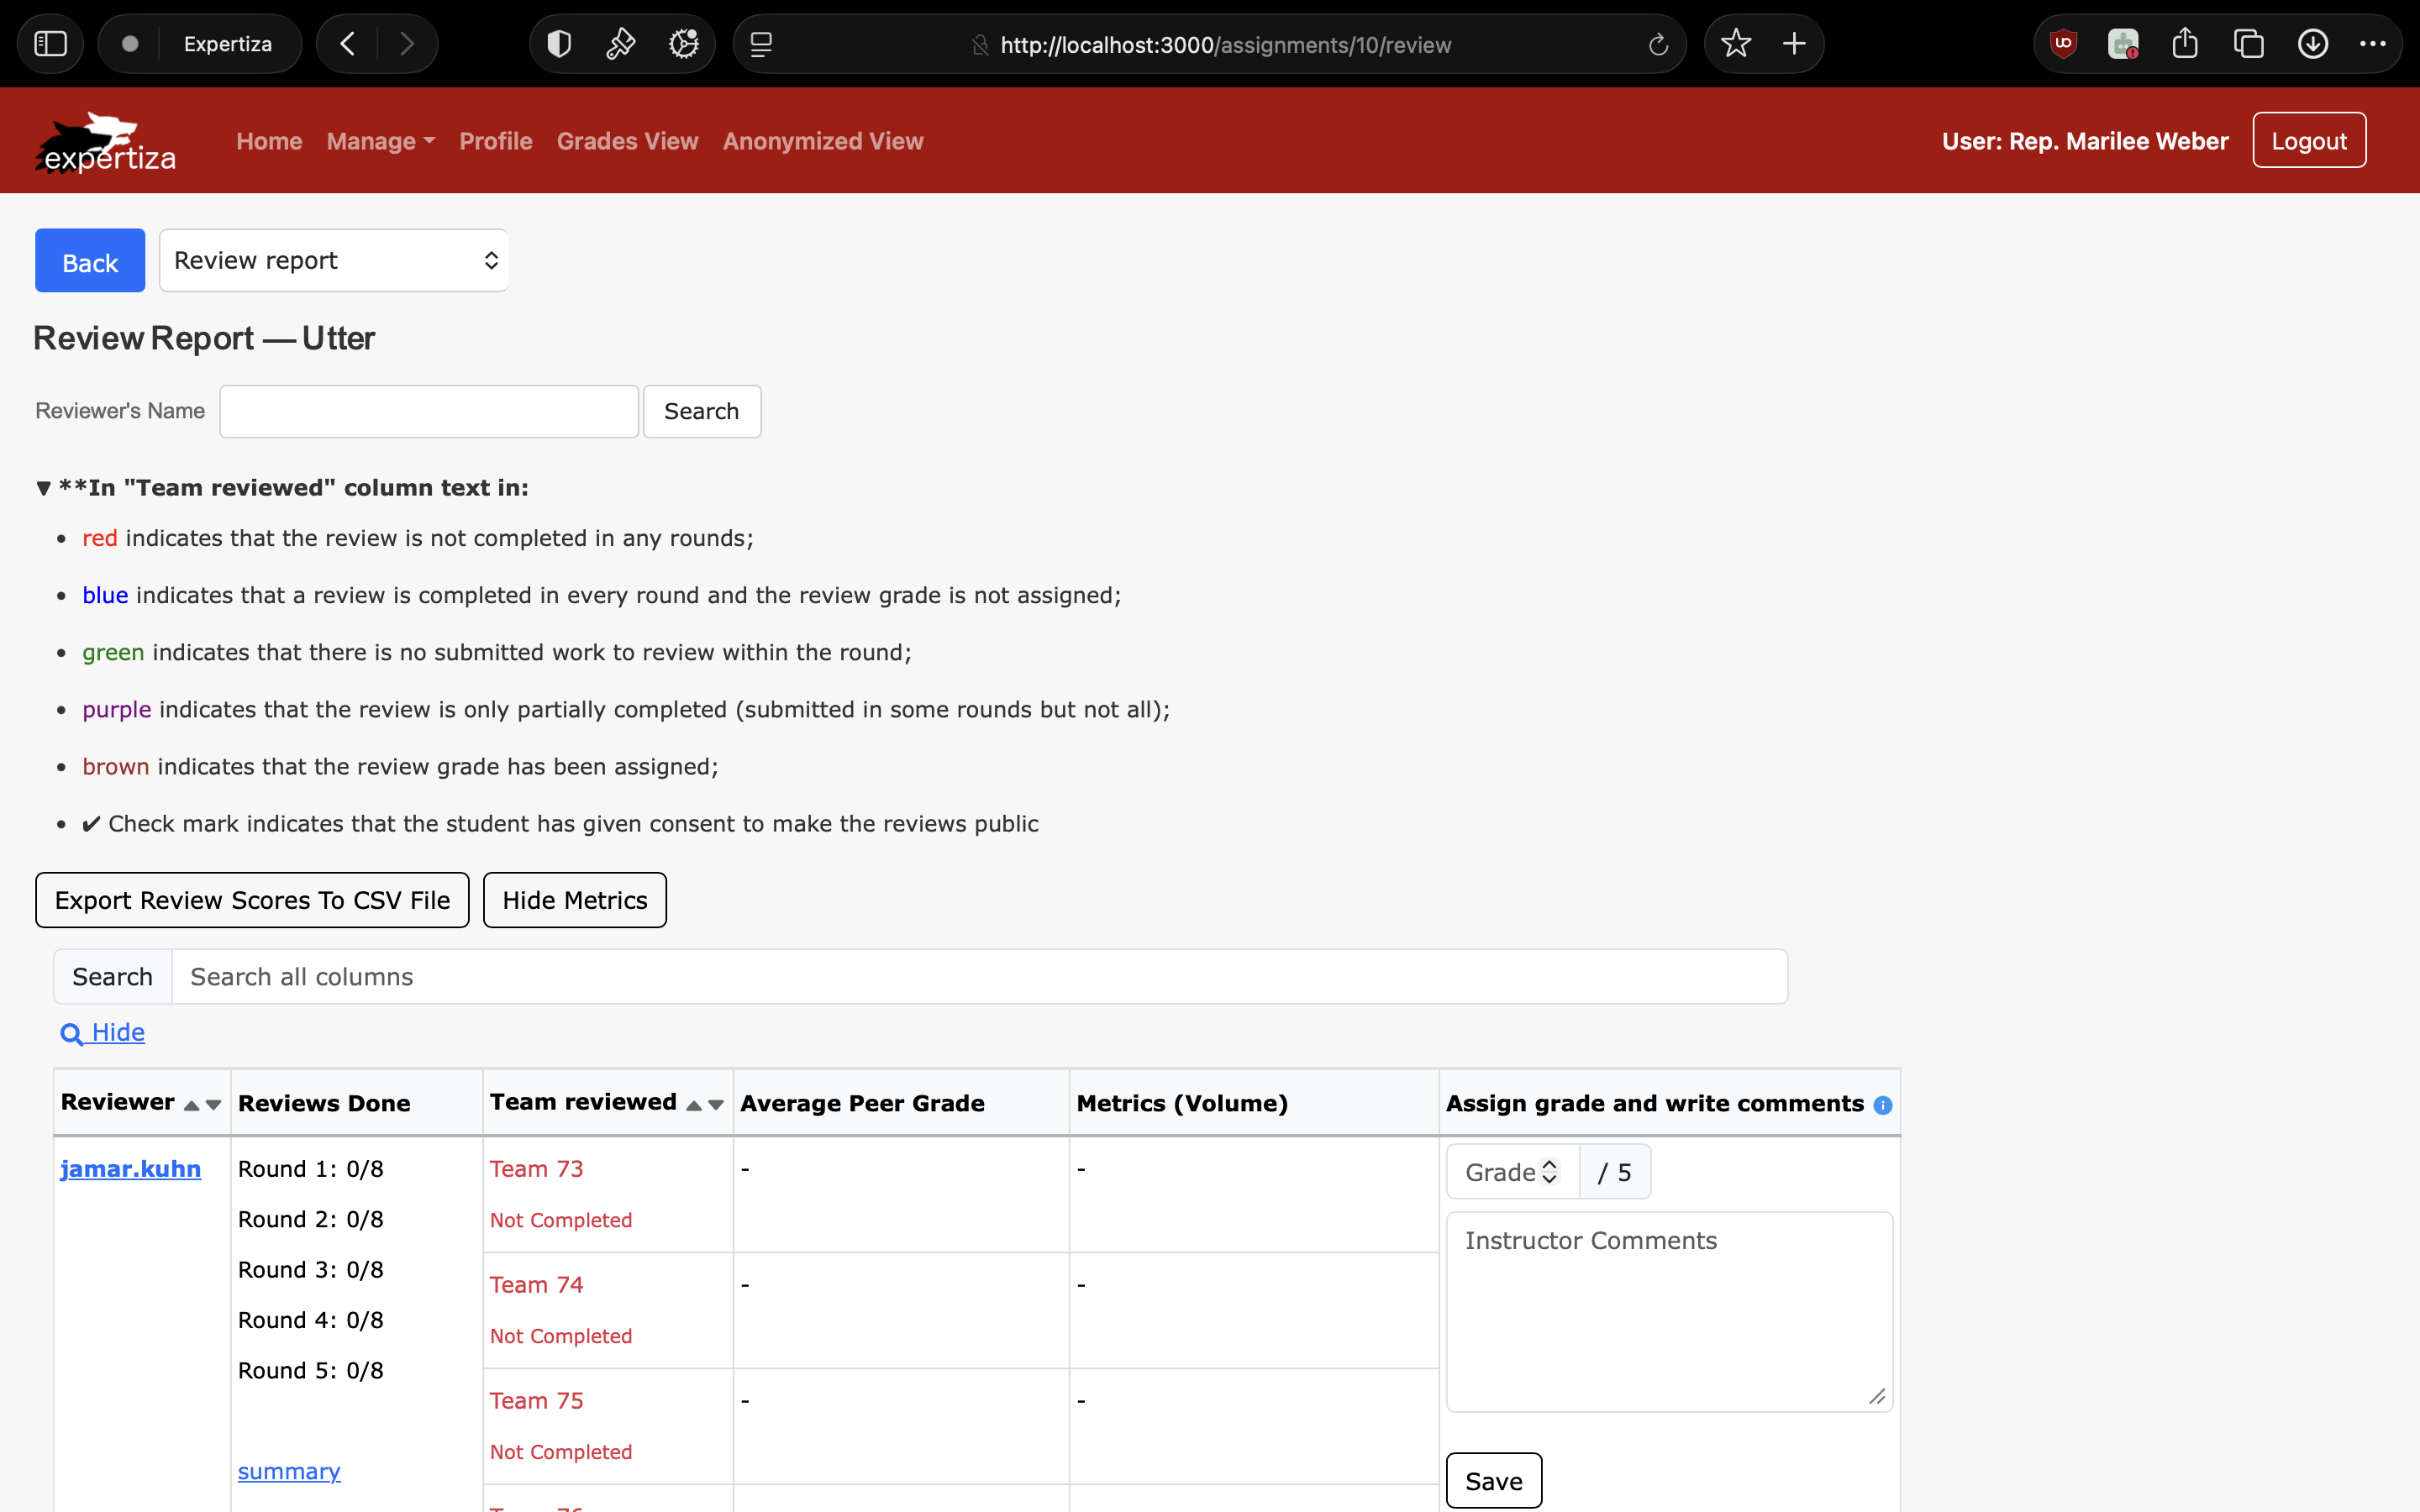This screenshot has width=2420, height=1512.
Task: Click the magnifier icon next to Hide
Action: (71, 1034)
